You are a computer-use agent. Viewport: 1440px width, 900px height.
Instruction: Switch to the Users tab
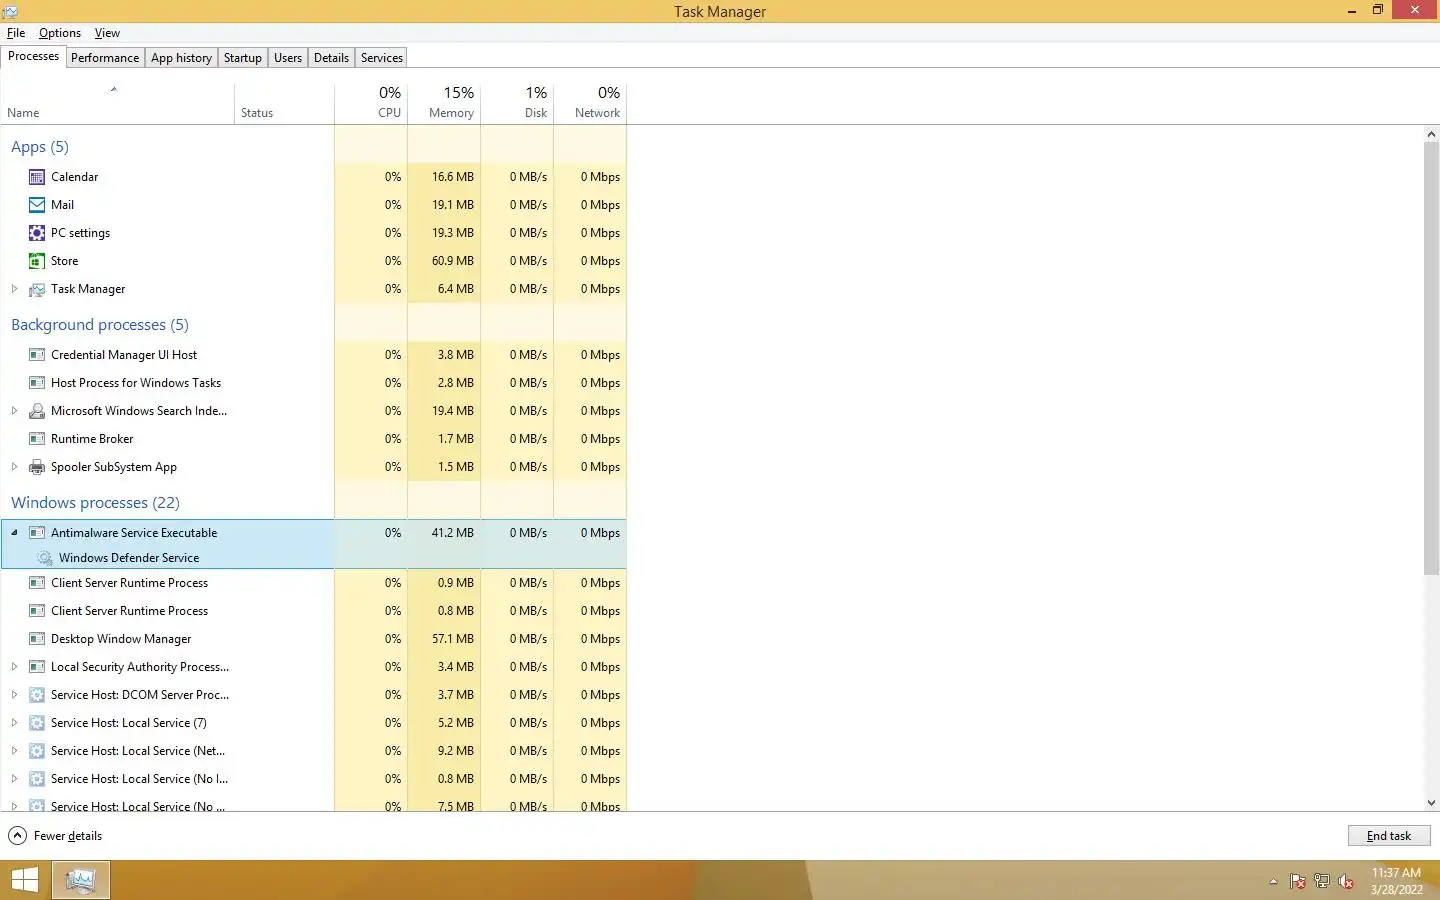click(288, 58)
